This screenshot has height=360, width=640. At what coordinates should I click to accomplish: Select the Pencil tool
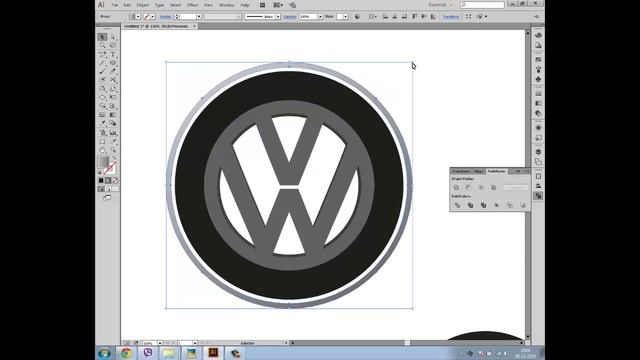click(x=113, y=71)
